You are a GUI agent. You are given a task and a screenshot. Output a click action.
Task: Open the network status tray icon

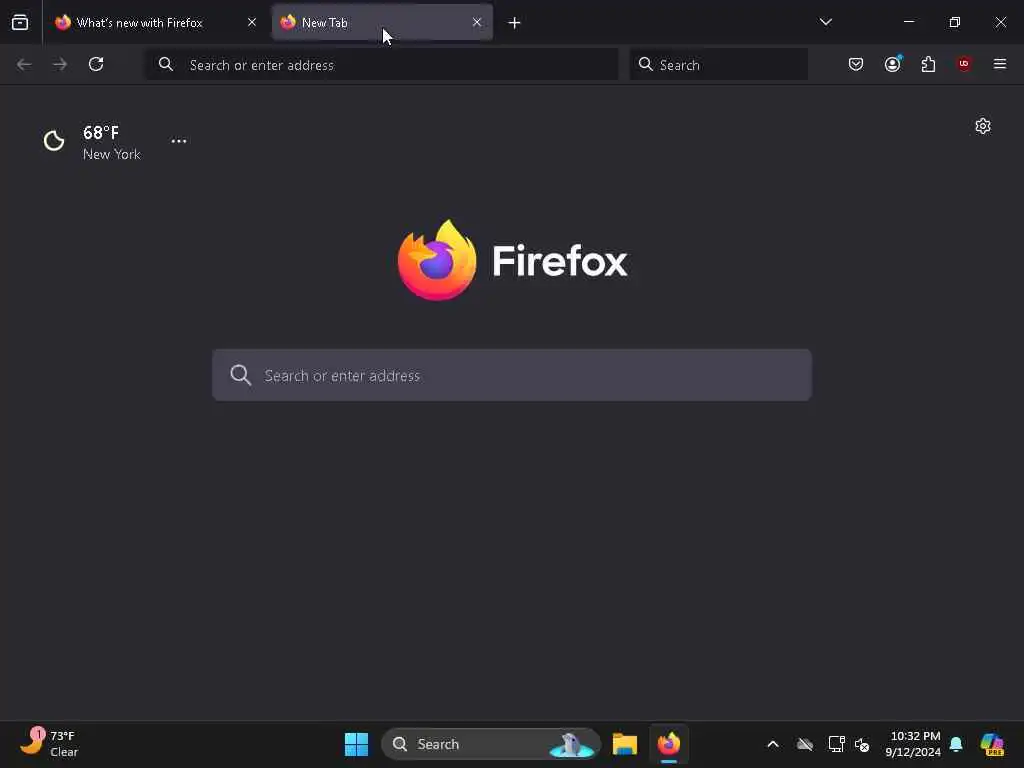point(836,744)
